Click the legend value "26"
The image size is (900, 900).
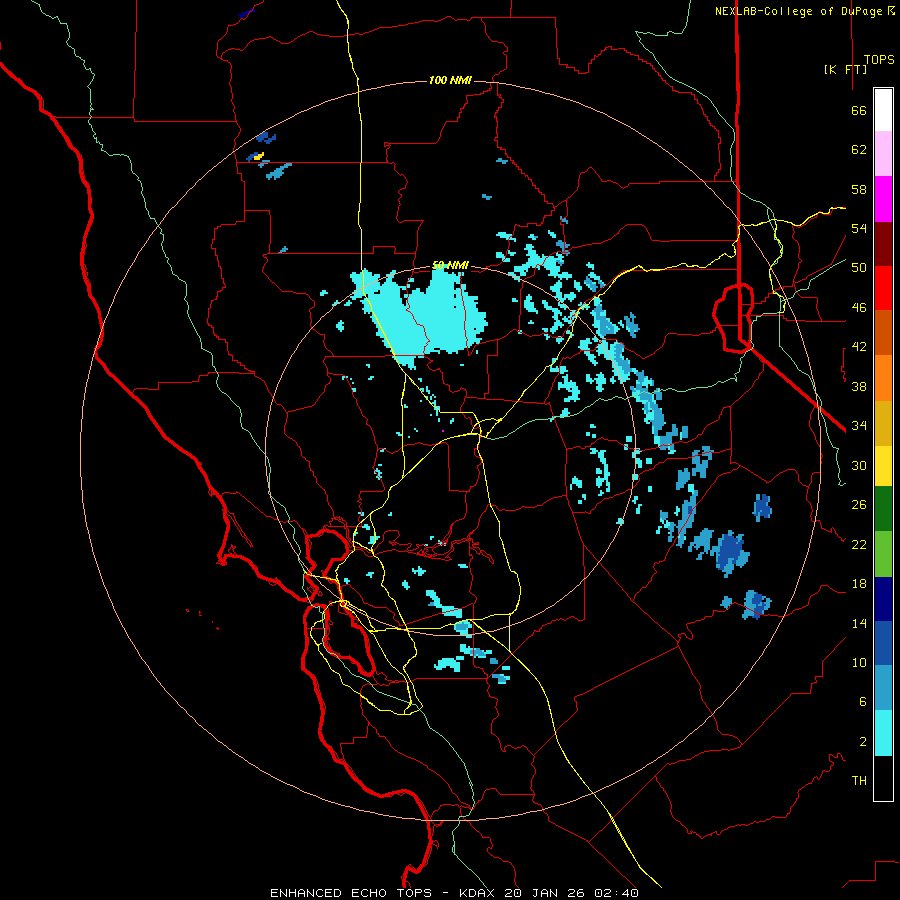point(859,505)
